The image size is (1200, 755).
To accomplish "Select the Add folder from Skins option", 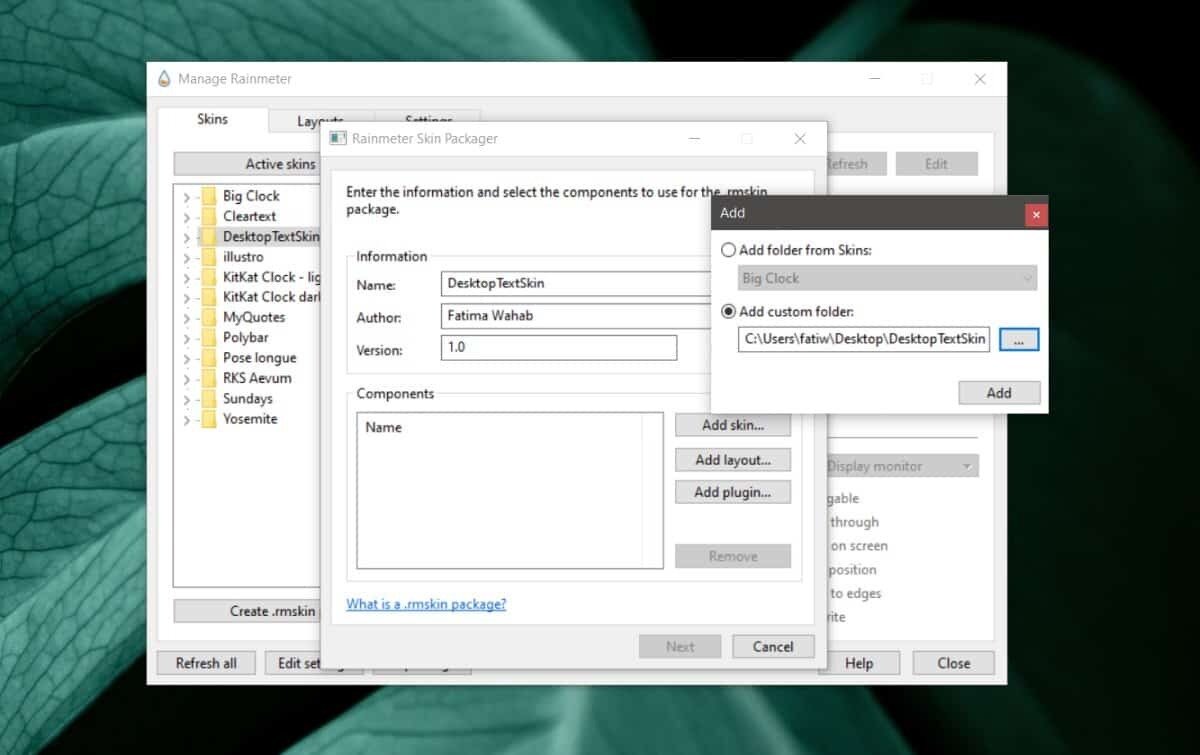I will (x=728, y=250).
